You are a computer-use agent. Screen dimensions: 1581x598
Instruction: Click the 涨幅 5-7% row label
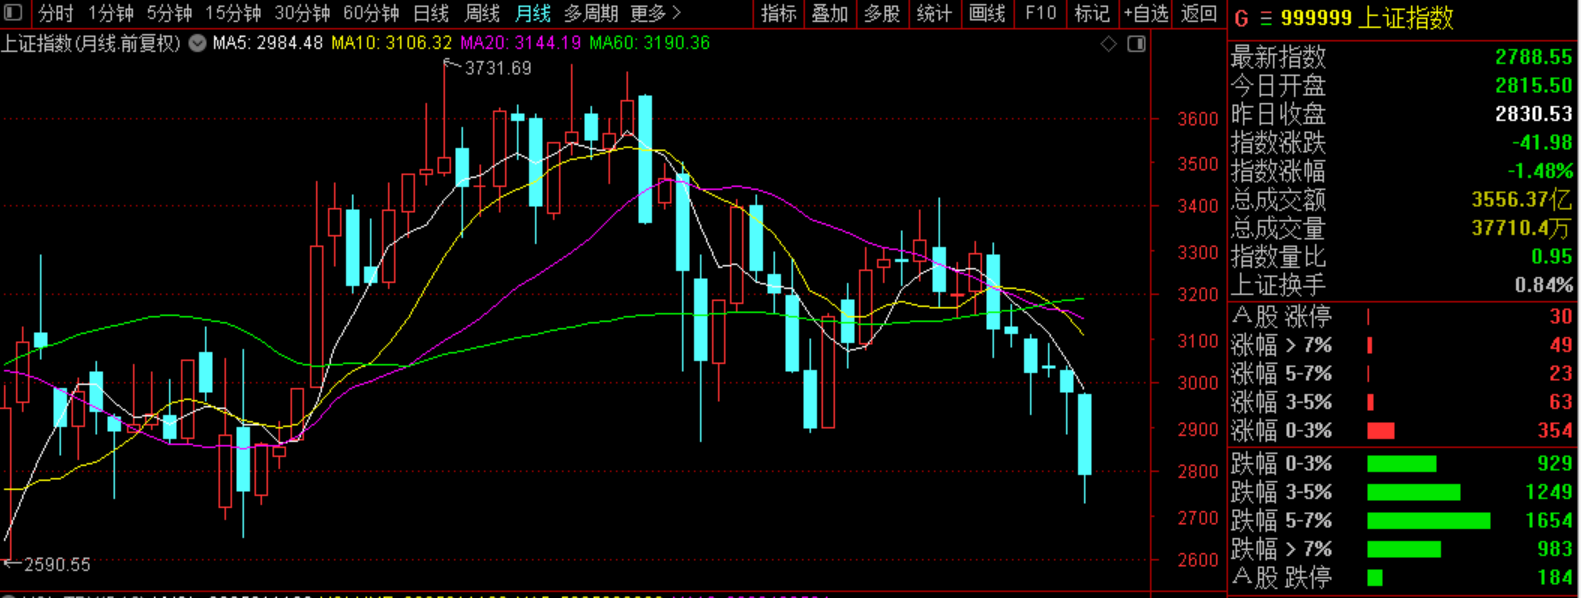(1282, 374)
